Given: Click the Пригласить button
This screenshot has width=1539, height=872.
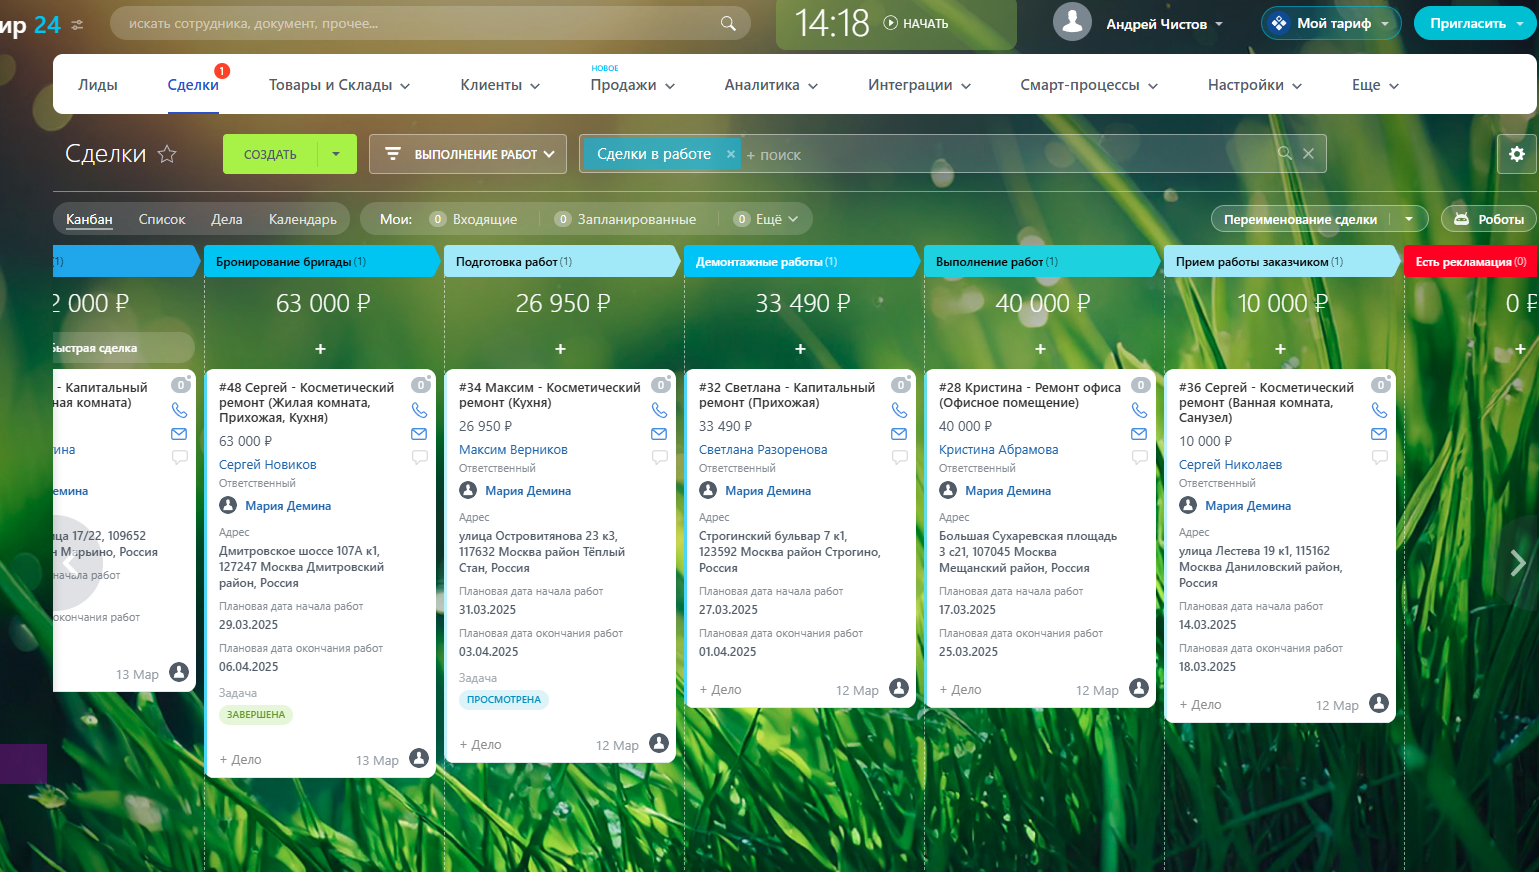Looking at the screenshot, I should coord(1475,23).
